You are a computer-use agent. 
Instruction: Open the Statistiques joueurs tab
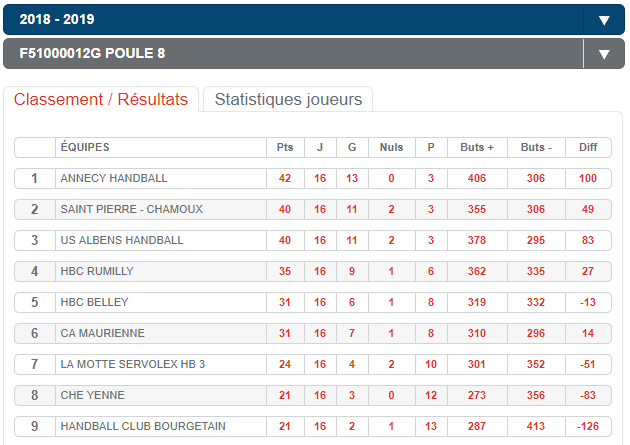click(x=288, y=99)
